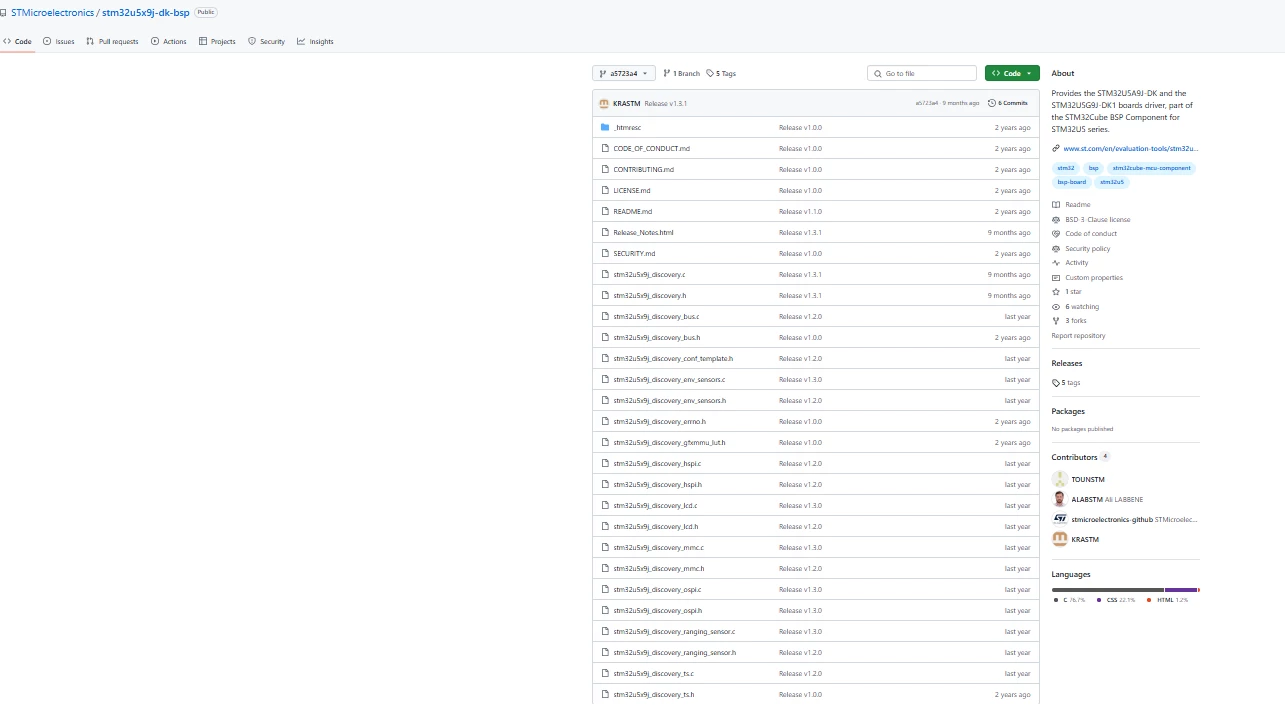Image resolution: width=1285 pixels, height=706 pixels.
Task: Select the stm32 topic tag
Action: tap(1065, 168)
